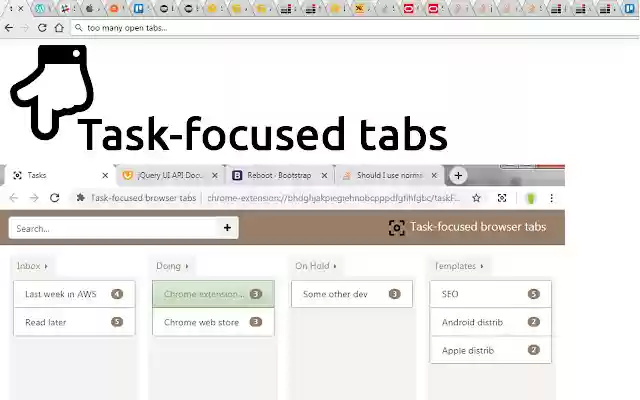Open a new tab with the plus button

(x=458, y=176)
